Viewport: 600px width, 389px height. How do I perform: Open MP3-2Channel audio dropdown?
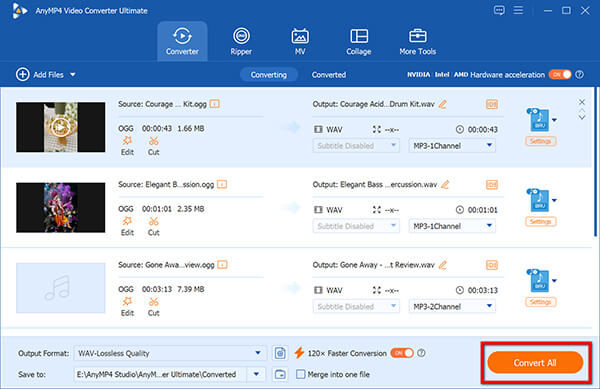tap(452, 306)
